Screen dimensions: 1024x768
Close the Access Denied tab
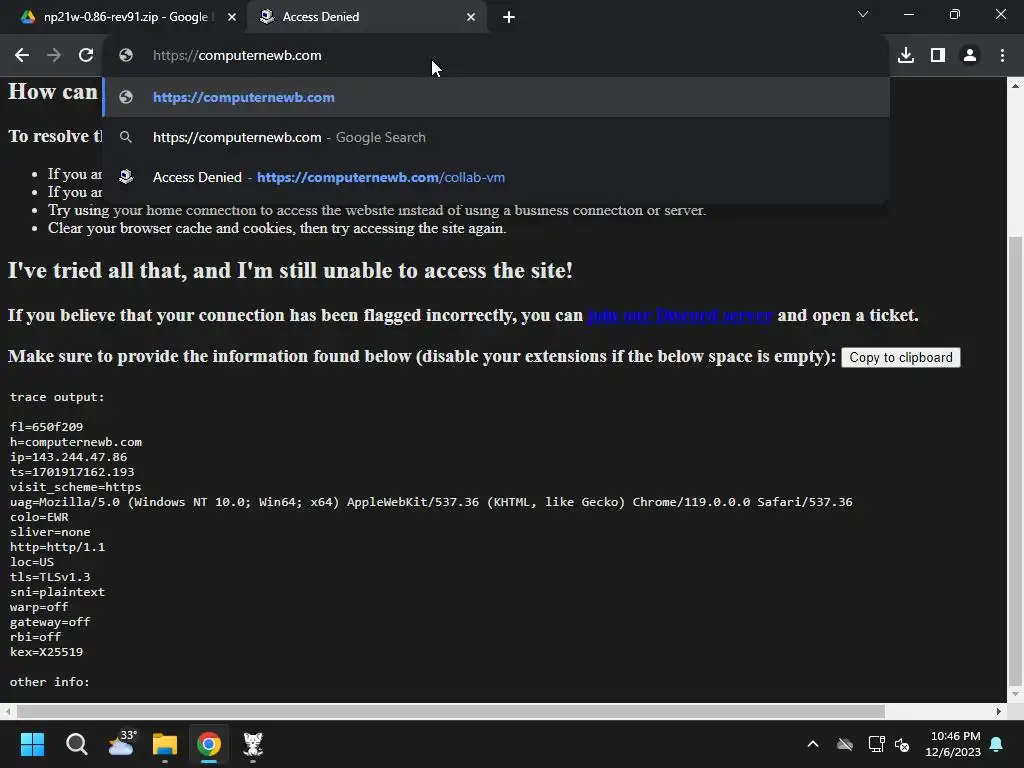click(471, 17)
